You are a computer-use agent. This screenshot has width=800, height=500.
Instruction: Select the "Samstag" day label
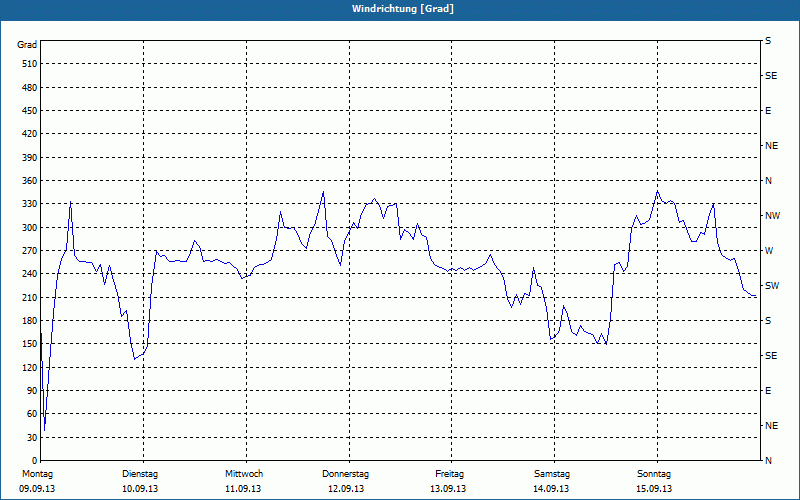(552, 474)
